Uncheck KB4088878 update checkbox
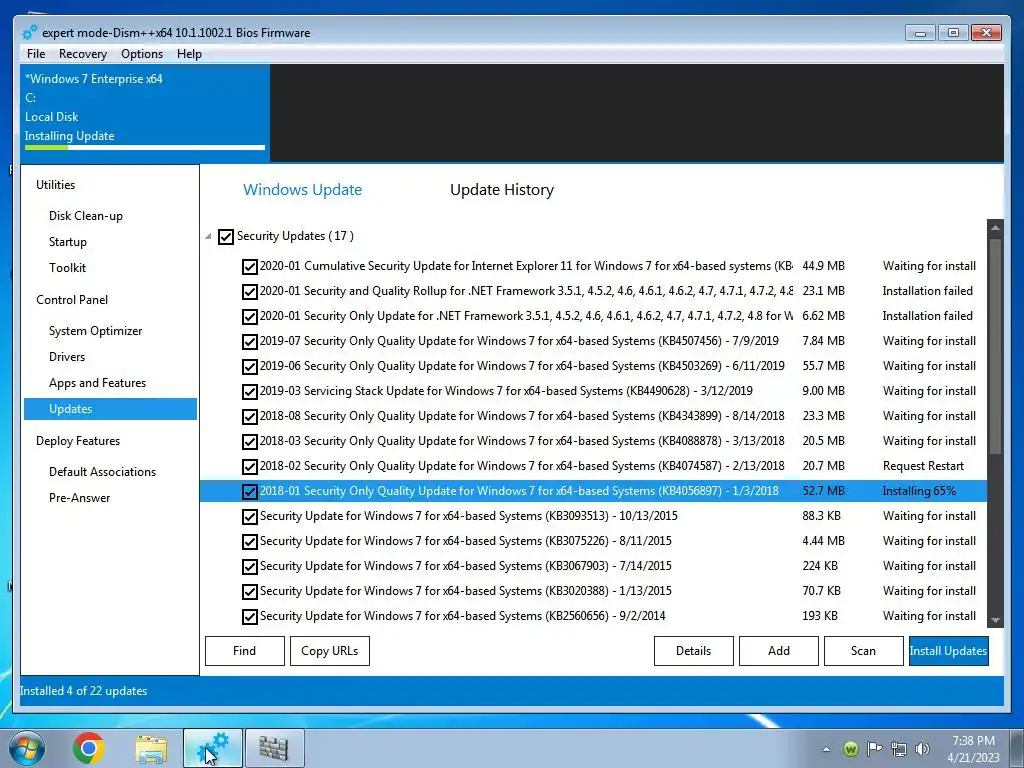 pyautogui.click(x=249, y=441)
